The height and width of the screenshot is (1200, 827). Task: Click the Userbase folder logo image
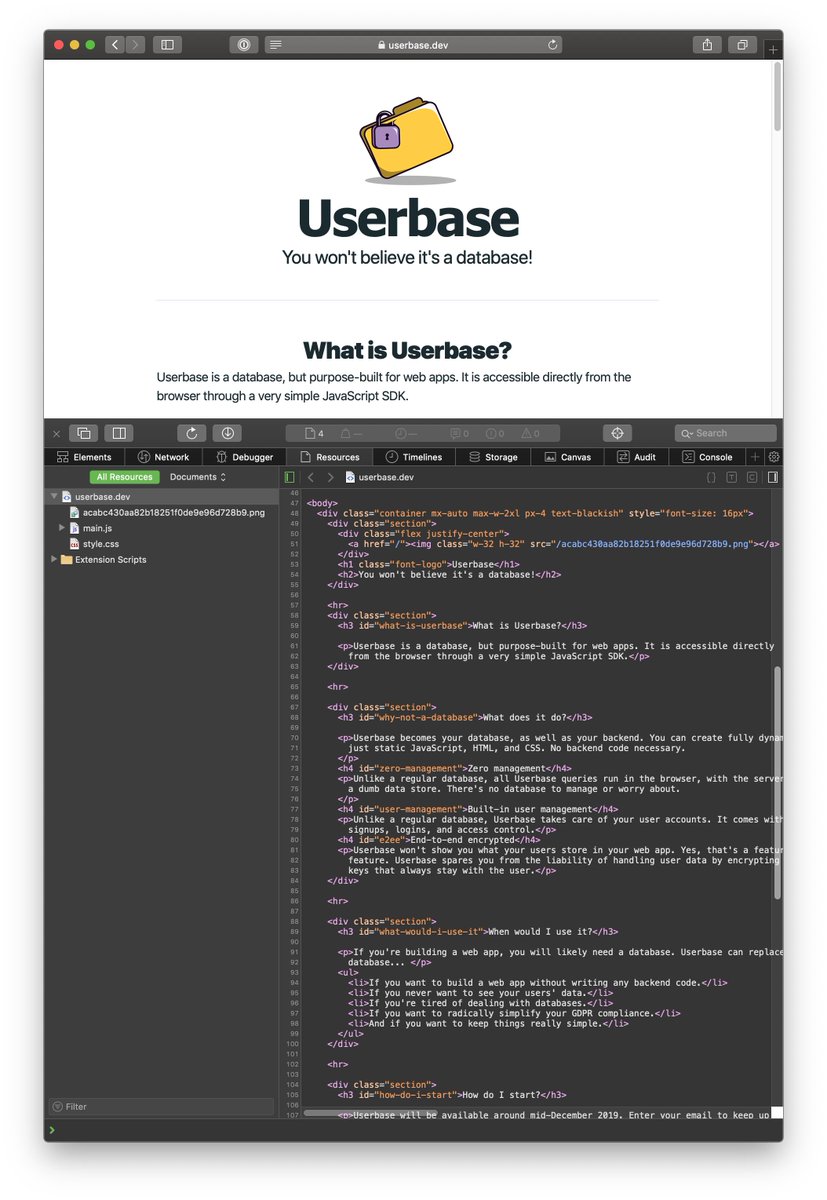tap(408, 140)
